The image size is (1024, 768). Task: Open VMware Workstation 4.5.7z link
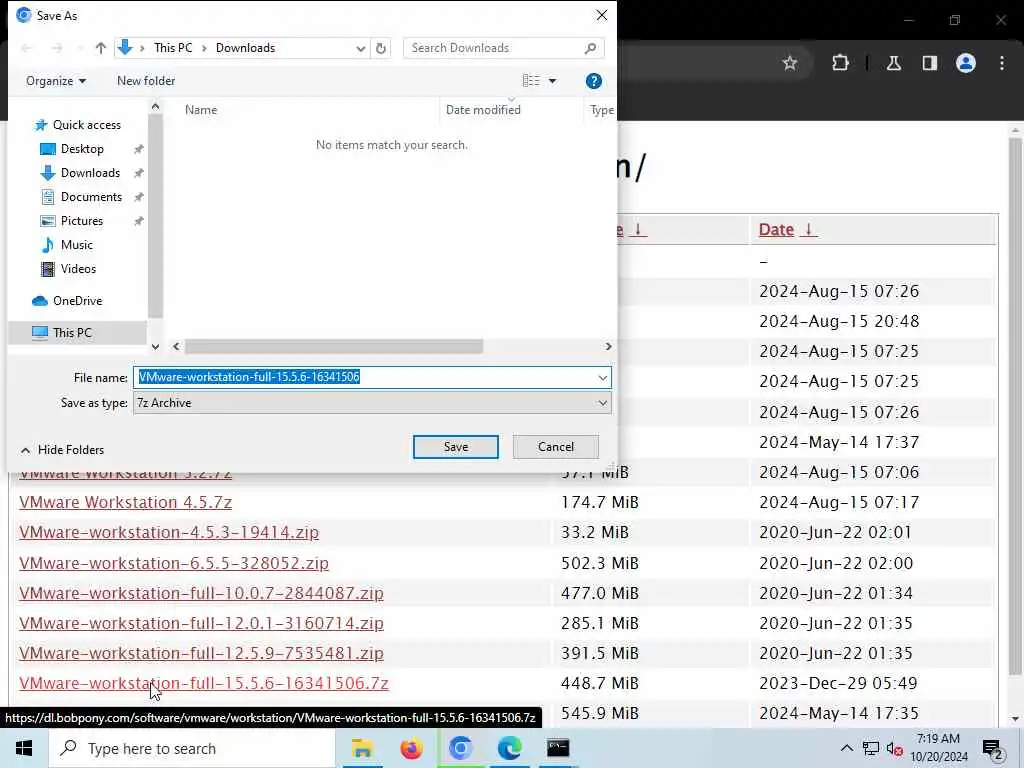tap(125, 502)
